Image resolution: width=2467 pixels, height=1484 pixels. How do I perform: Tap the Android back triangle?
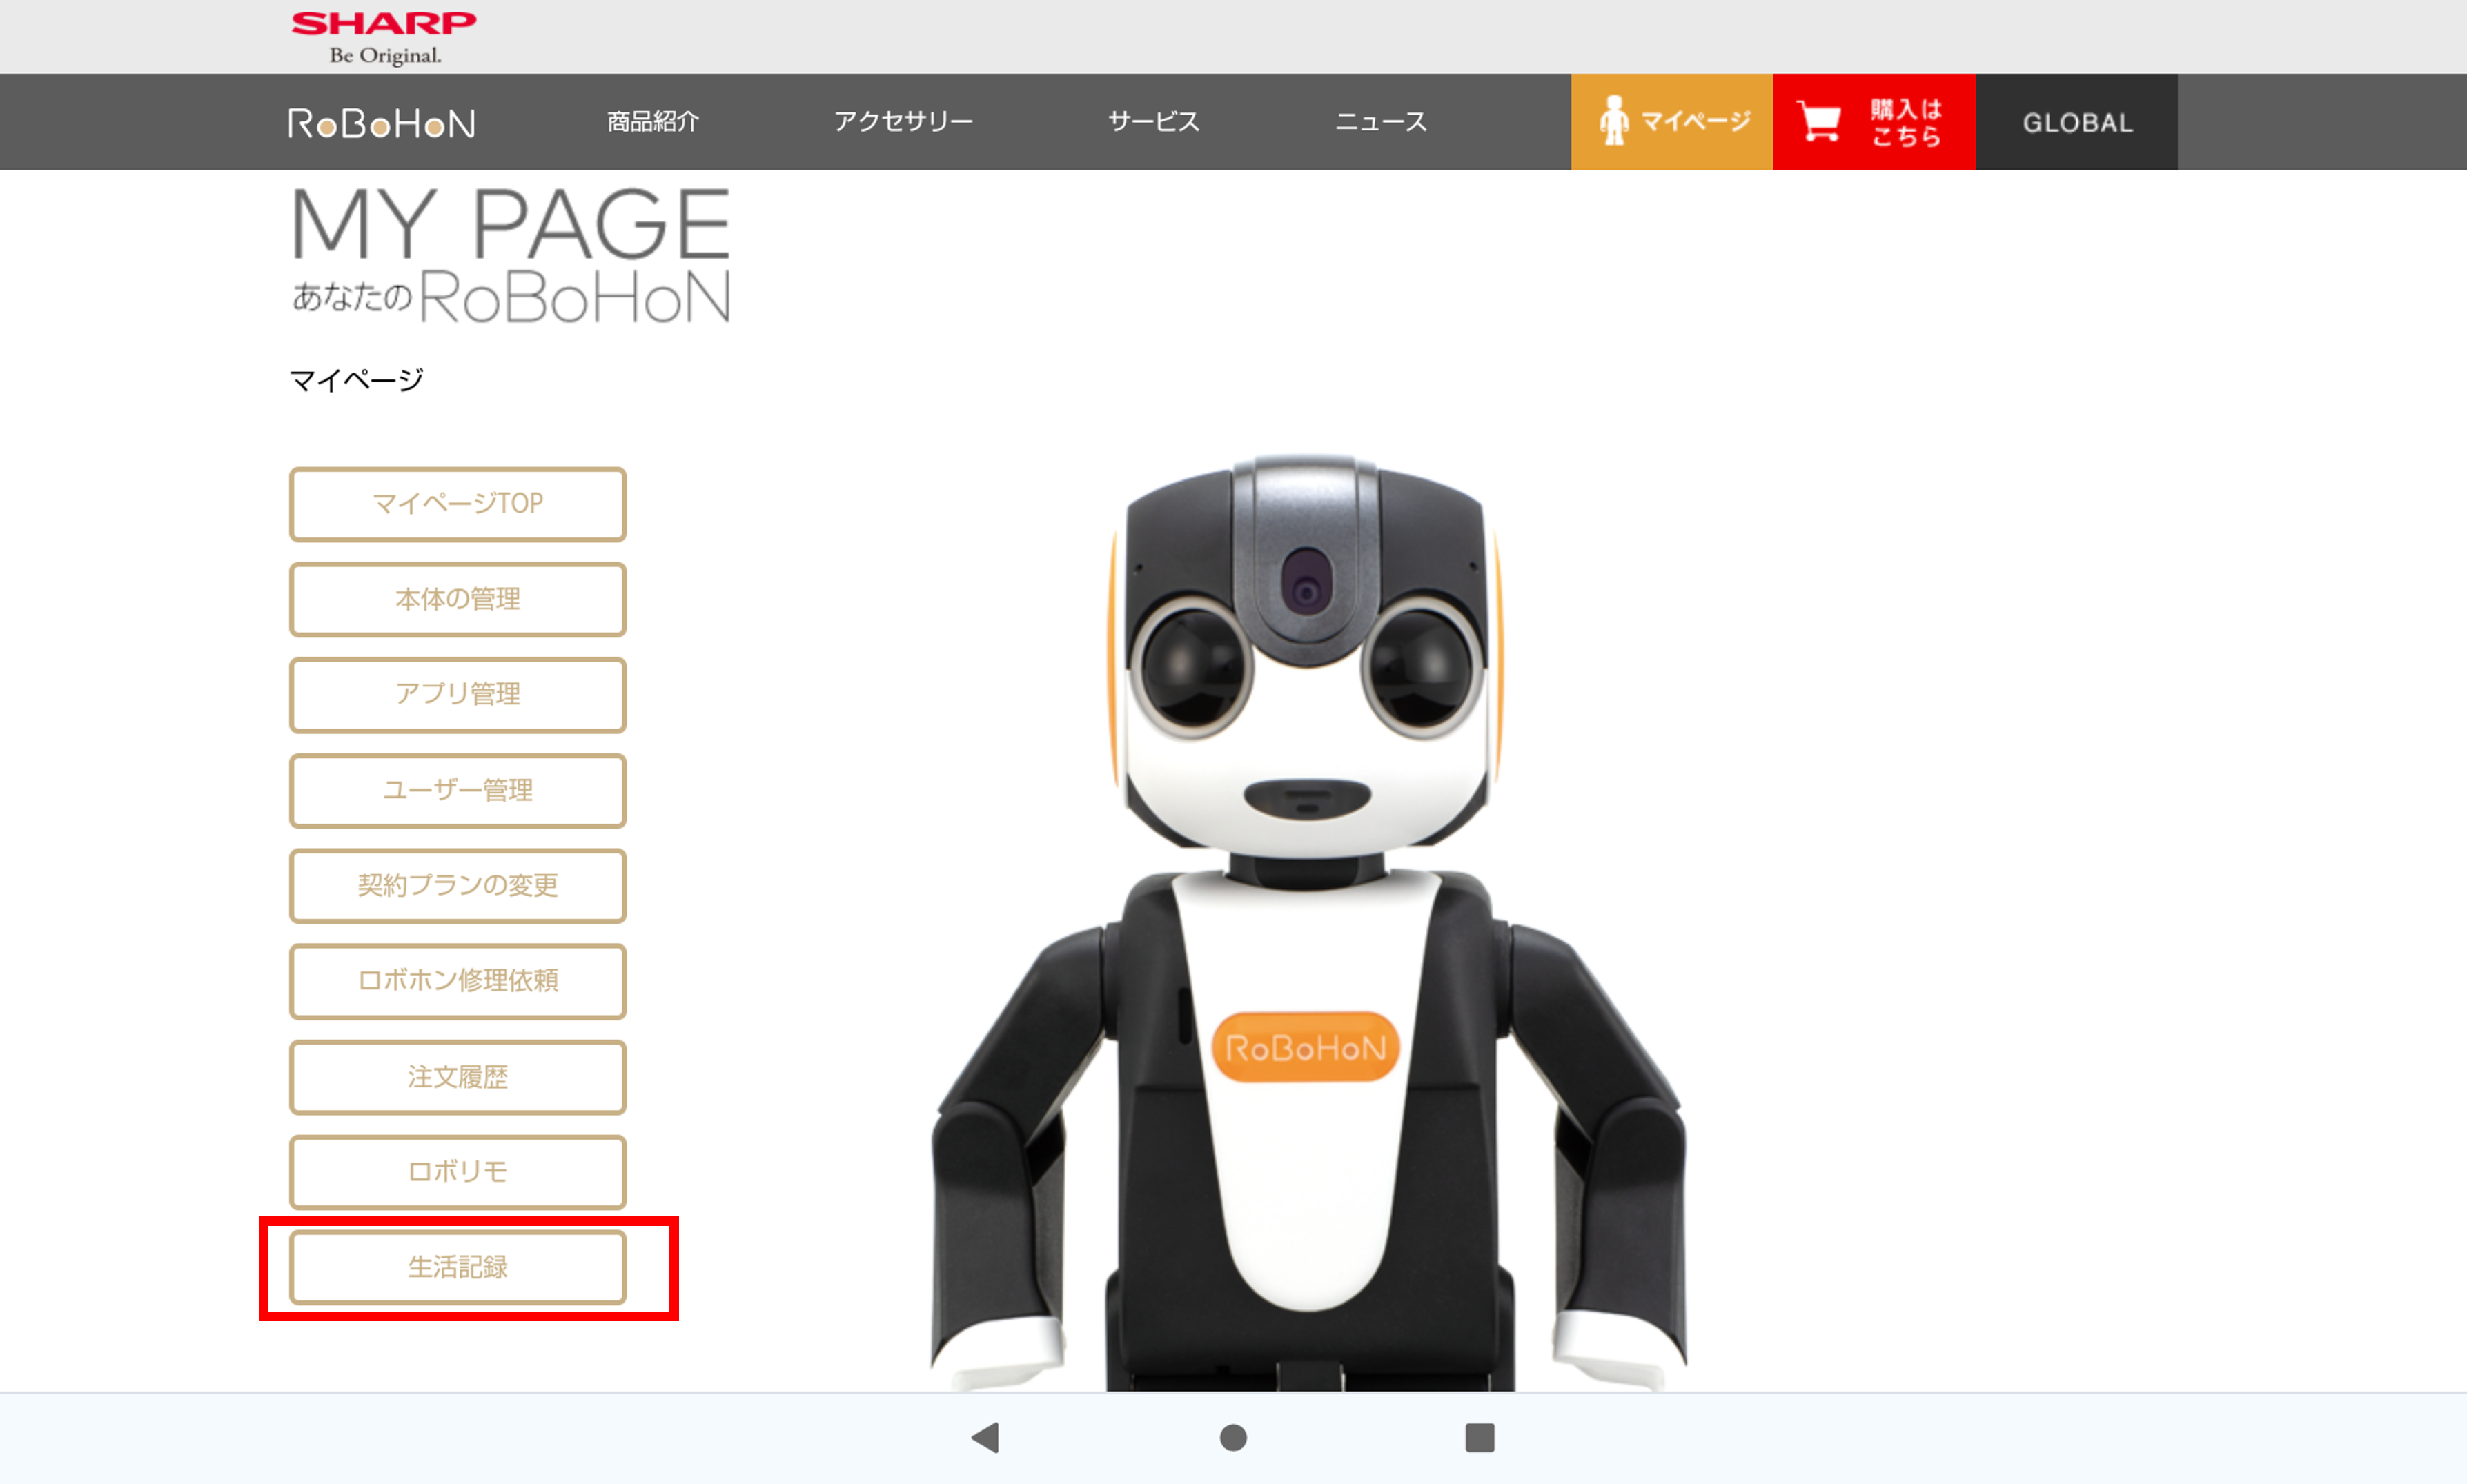[986, 1438]
